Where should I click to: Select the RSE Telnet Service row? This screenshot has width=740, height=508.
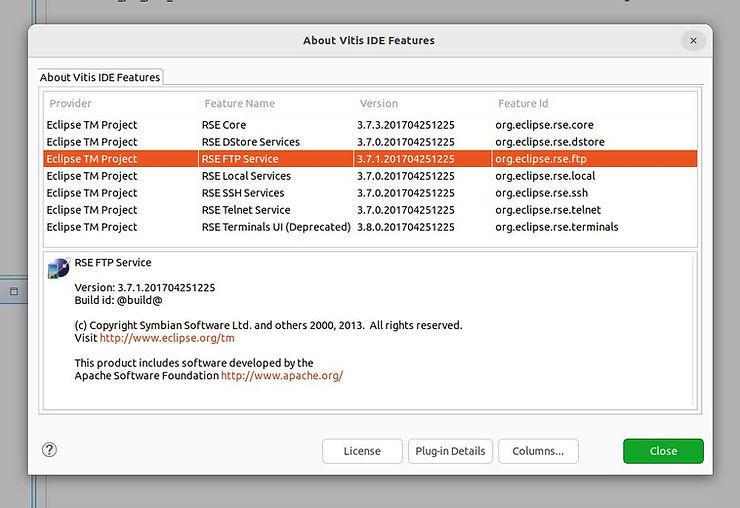246,210
